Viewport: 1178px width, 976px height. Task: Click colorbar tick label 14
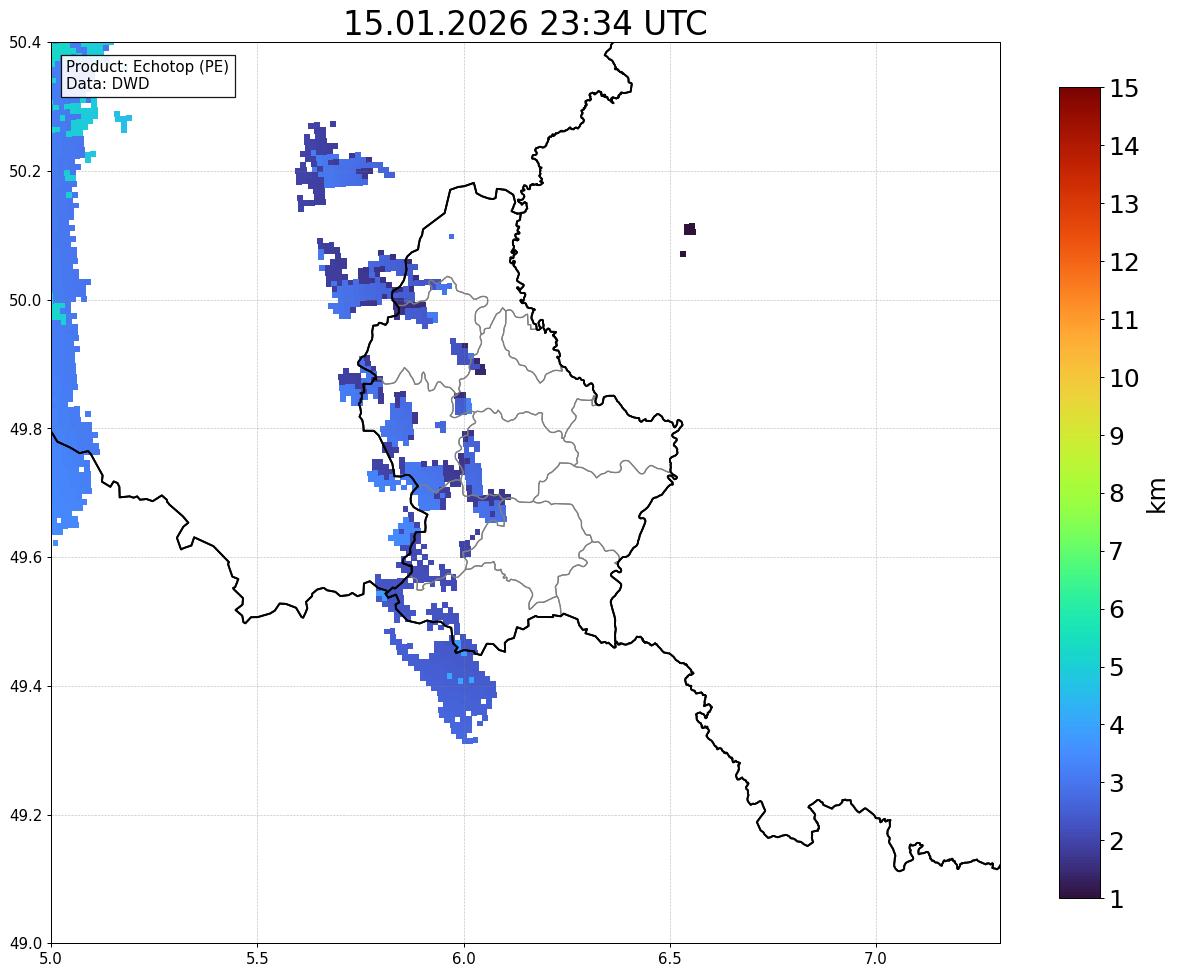(1124, 147)
